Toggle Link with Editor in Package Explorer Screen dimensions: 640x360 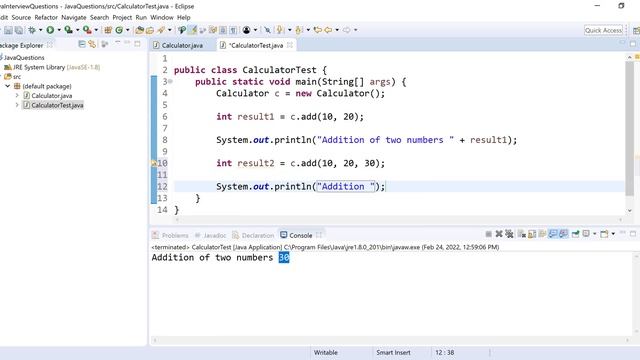point(92,44)
